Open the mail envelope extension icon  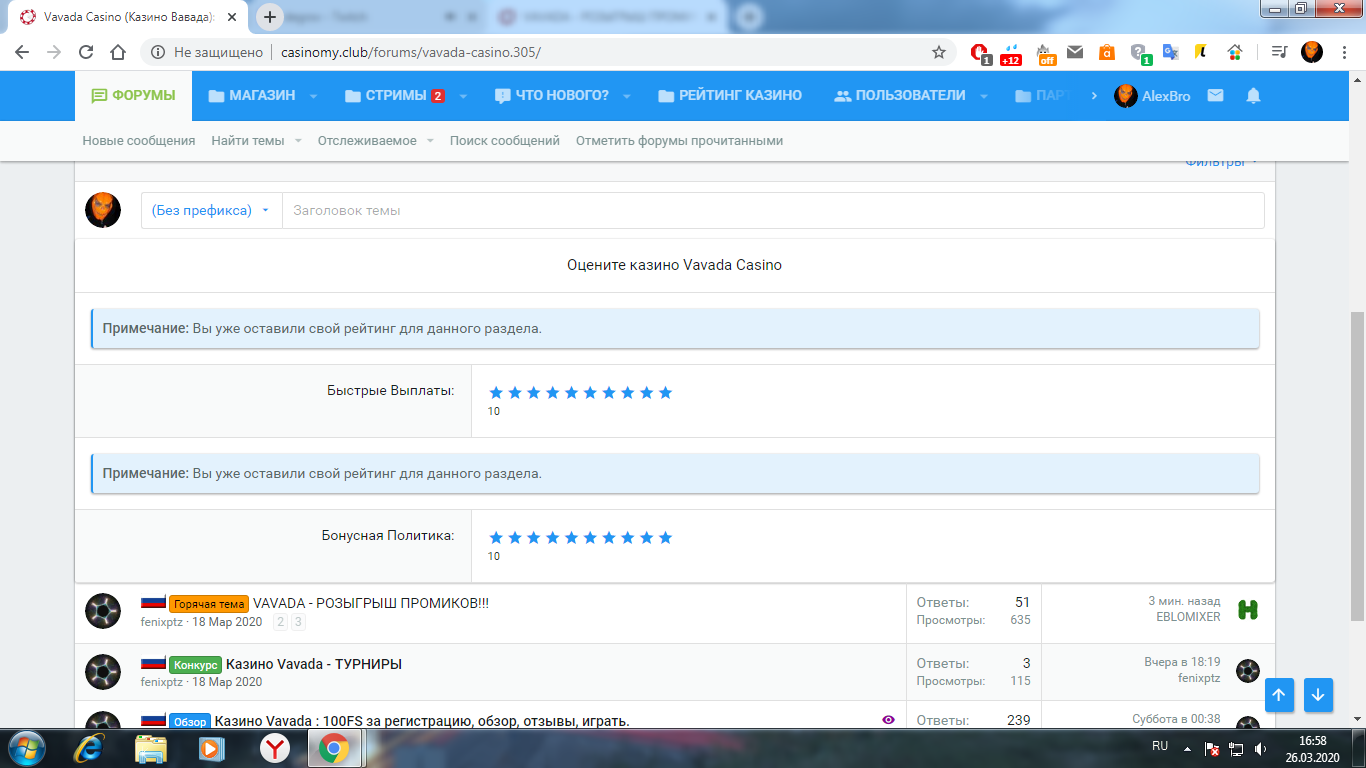click(1075, 52)
